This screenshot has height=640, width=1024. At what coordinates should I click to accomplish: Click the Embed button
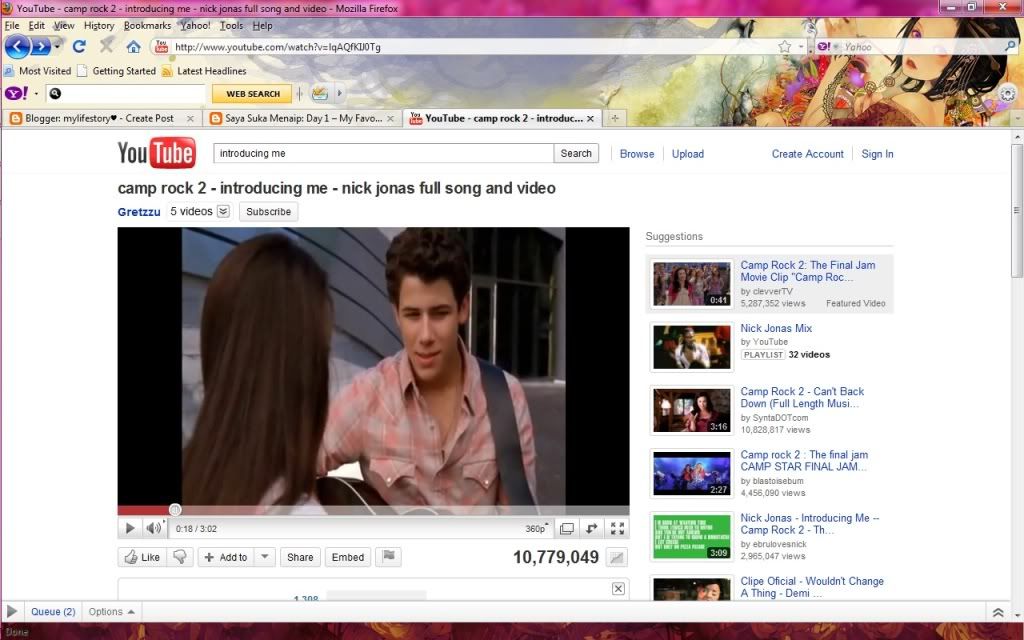347,557
